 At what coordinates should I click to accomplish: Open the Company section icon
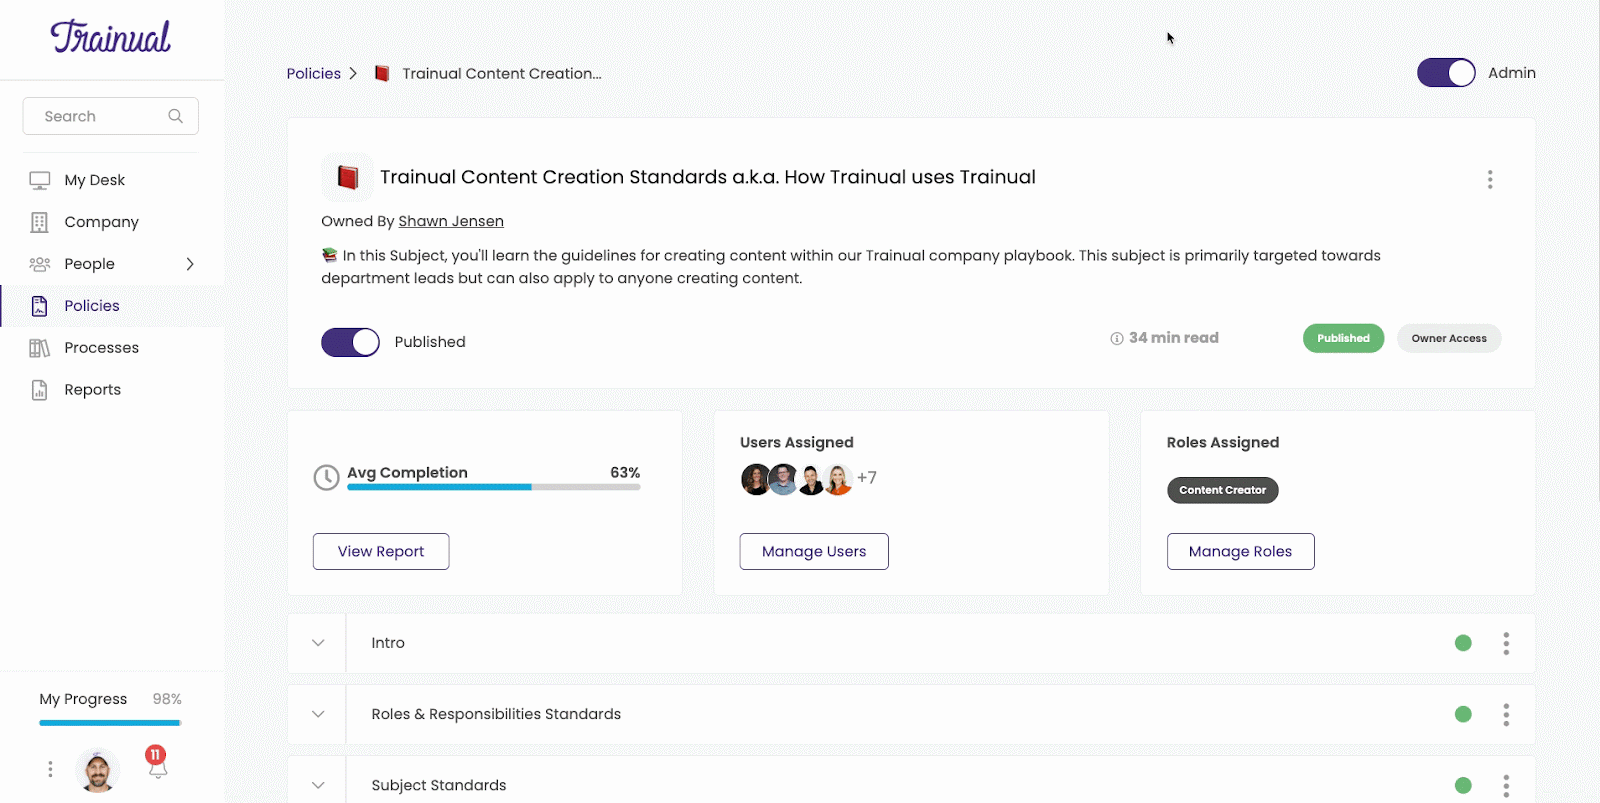(x=40, y=222)
